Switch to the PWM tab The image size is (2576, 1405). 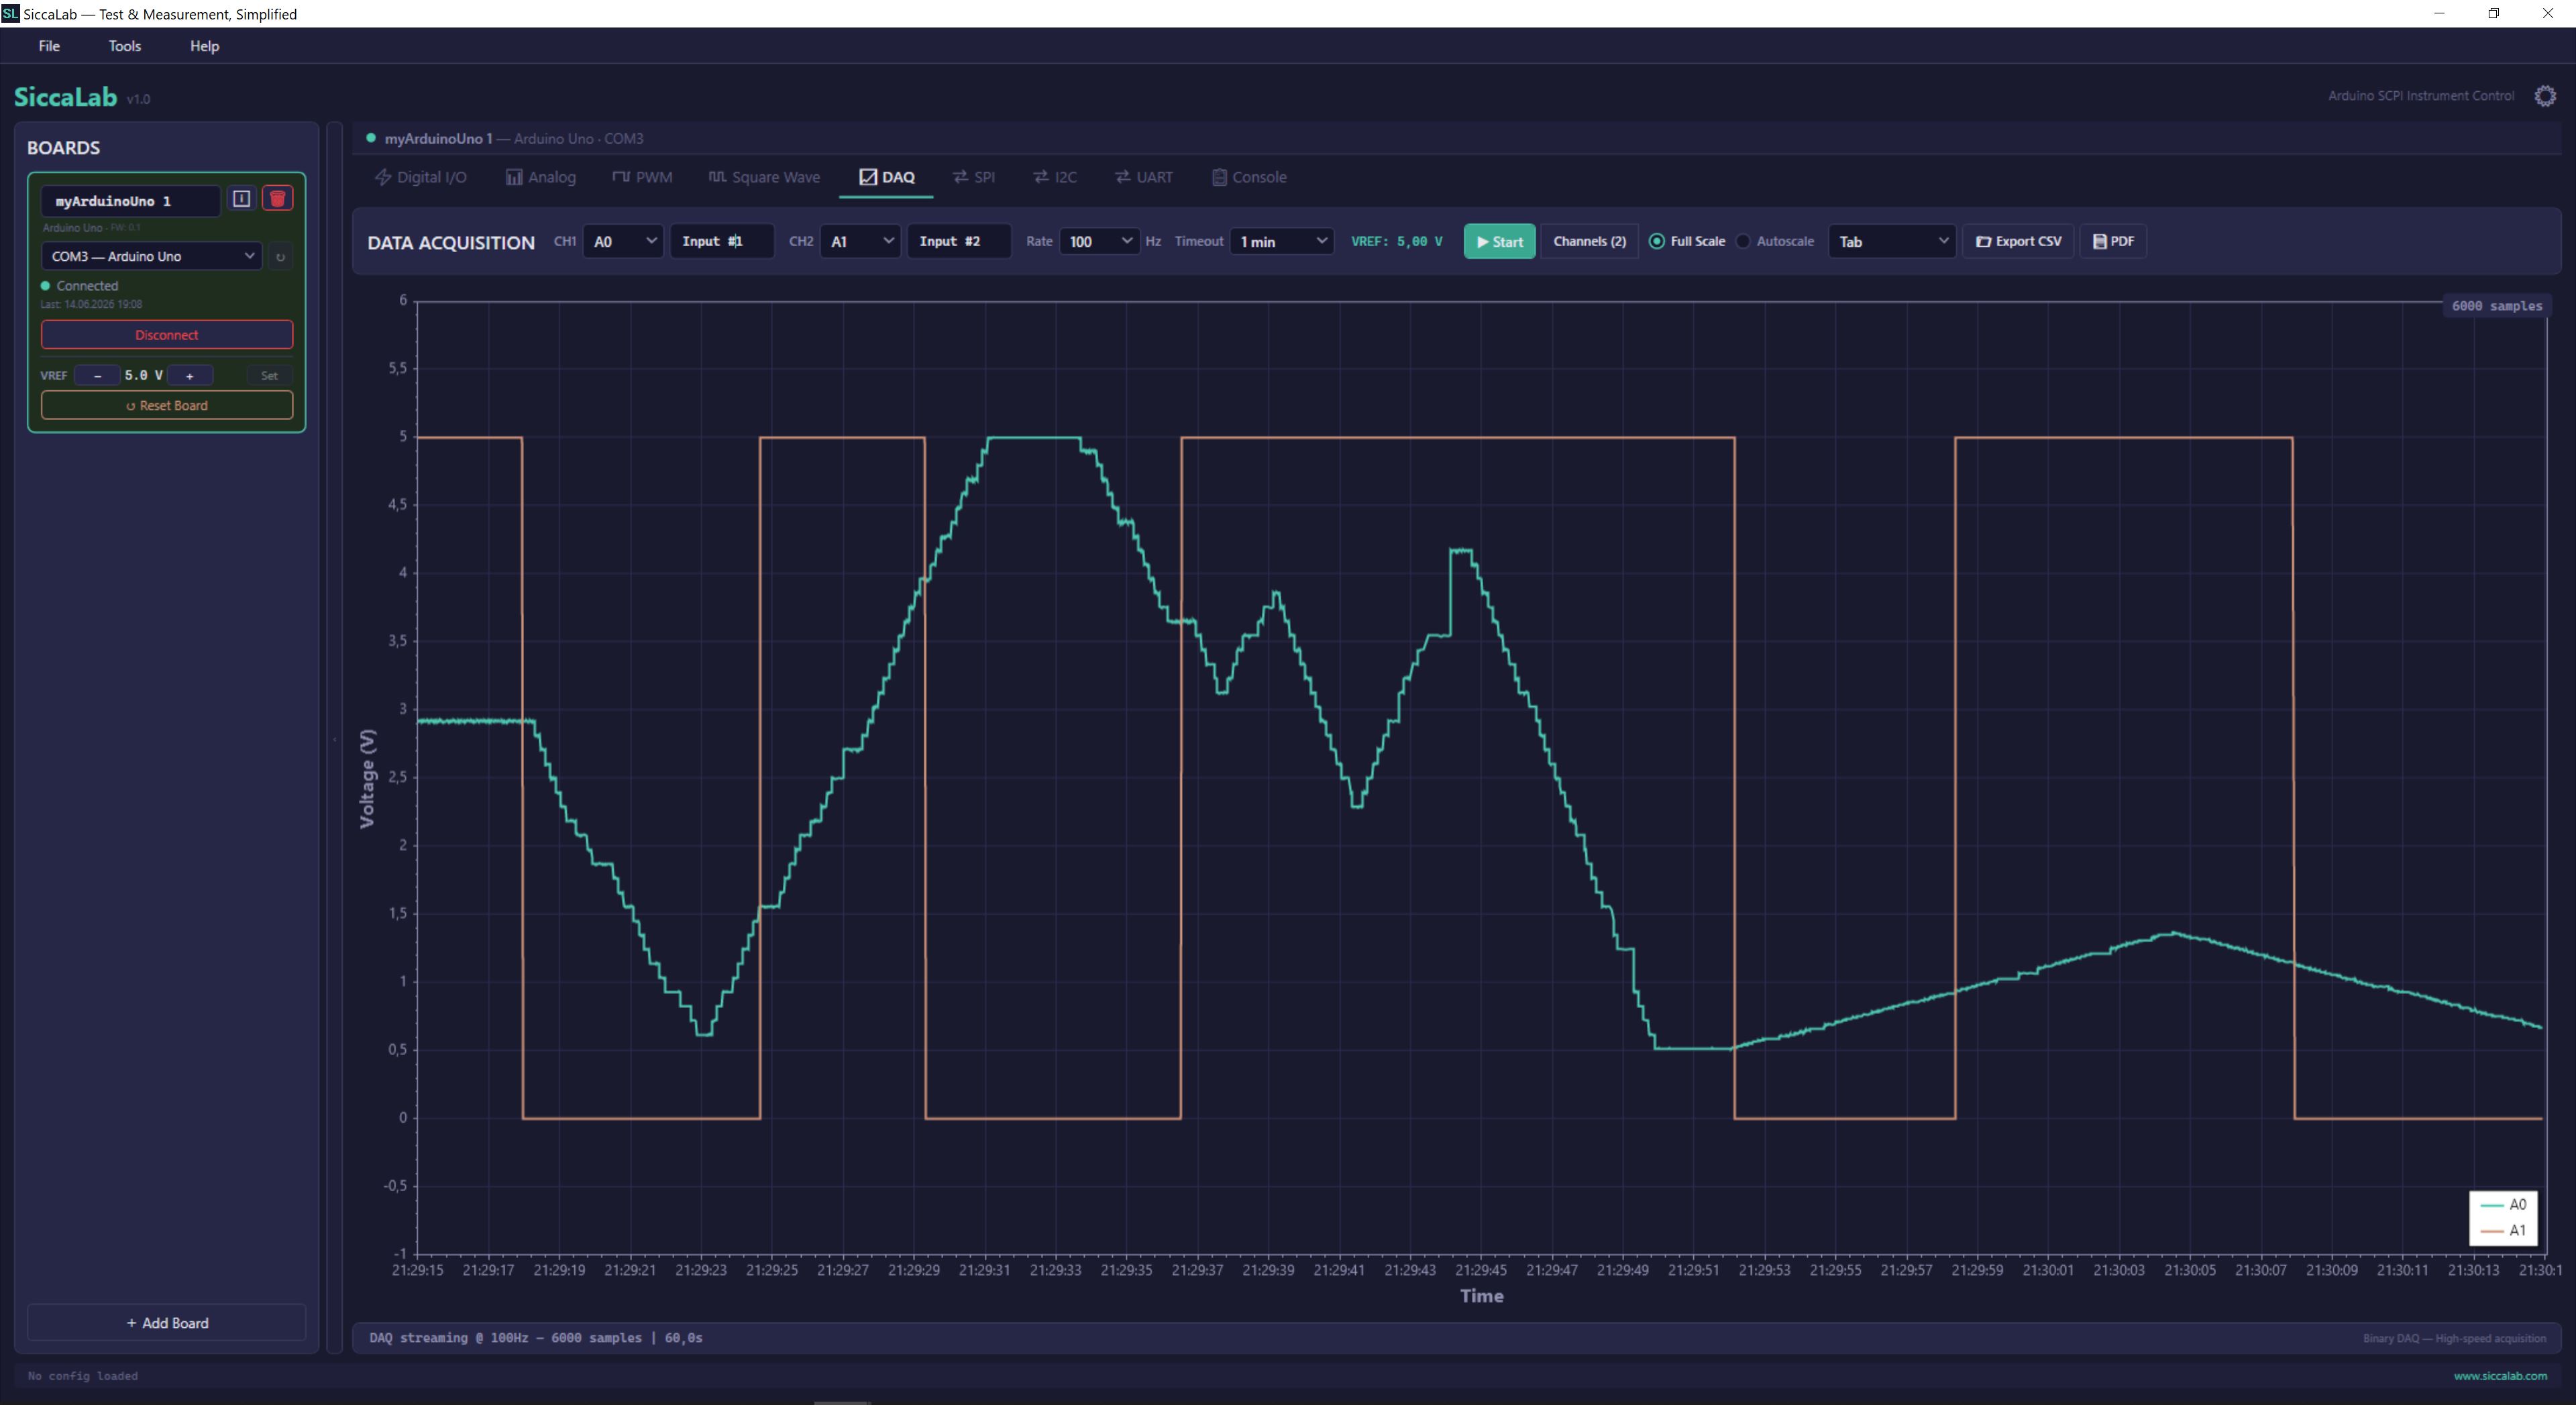(x=642, y=177)
